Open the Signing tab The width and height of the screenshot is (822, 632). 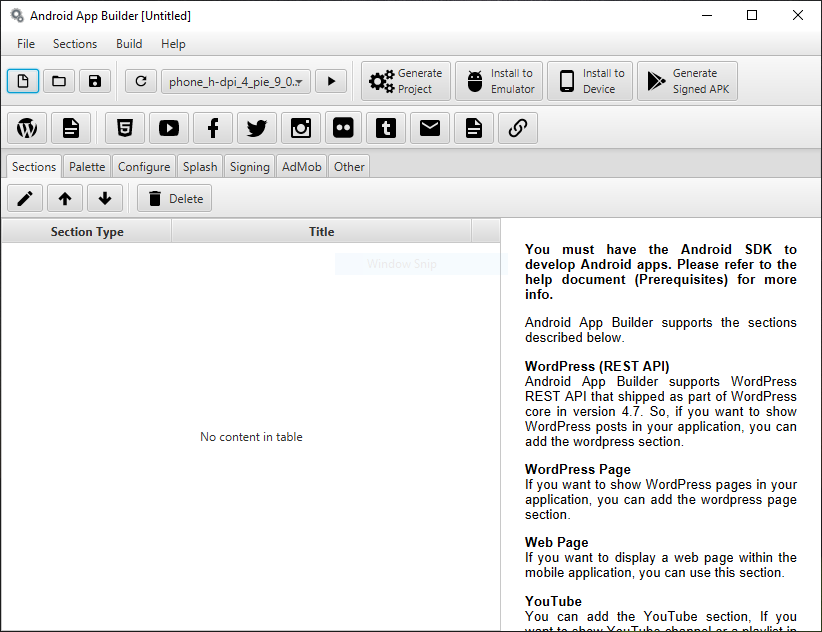tap(250, 167)
